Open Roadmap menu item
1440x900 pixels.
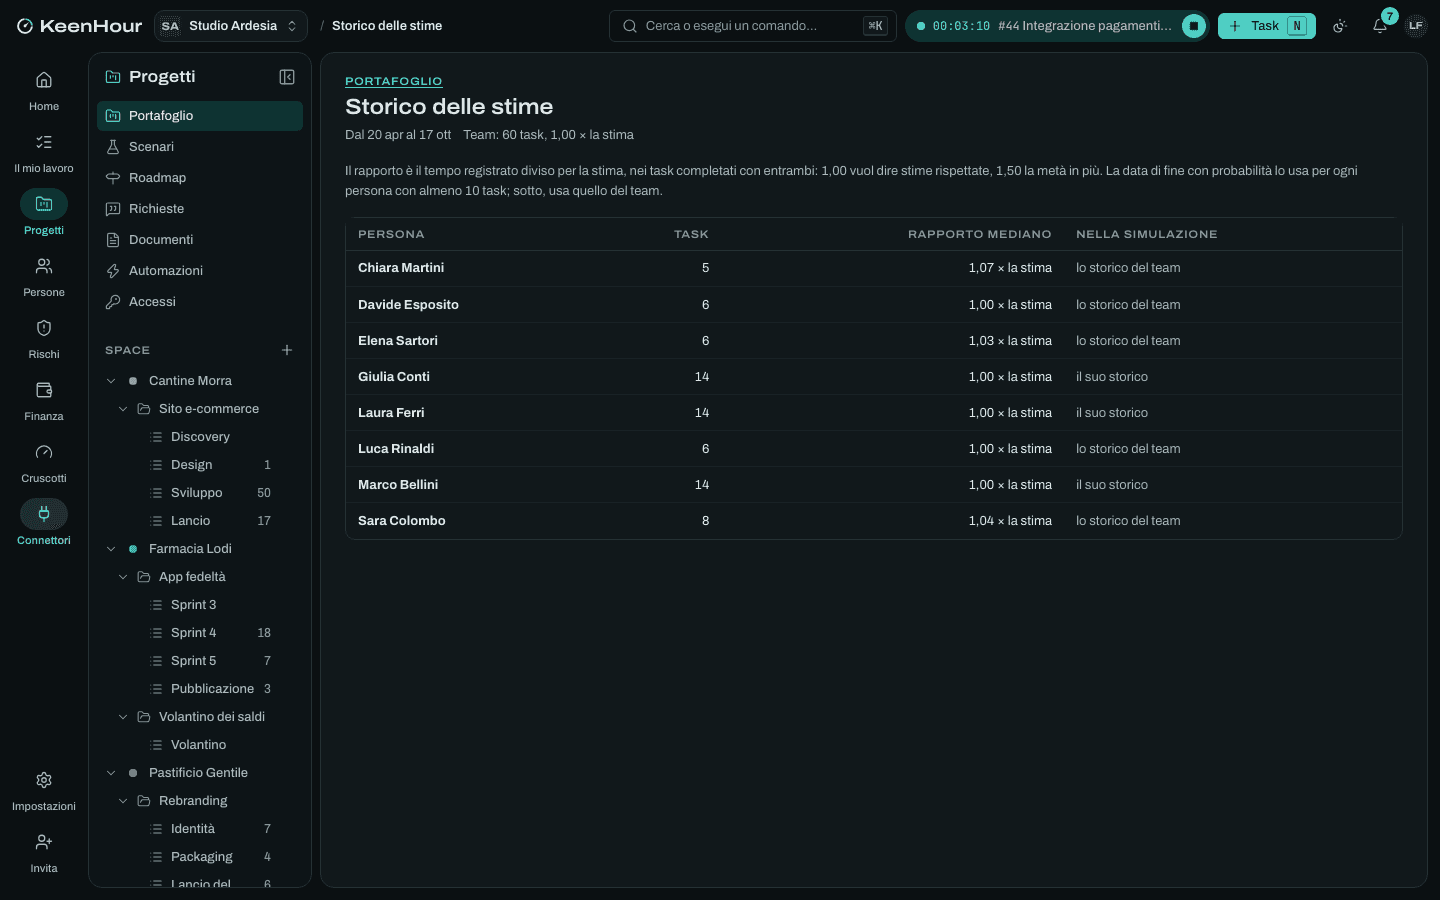[200, 178]
